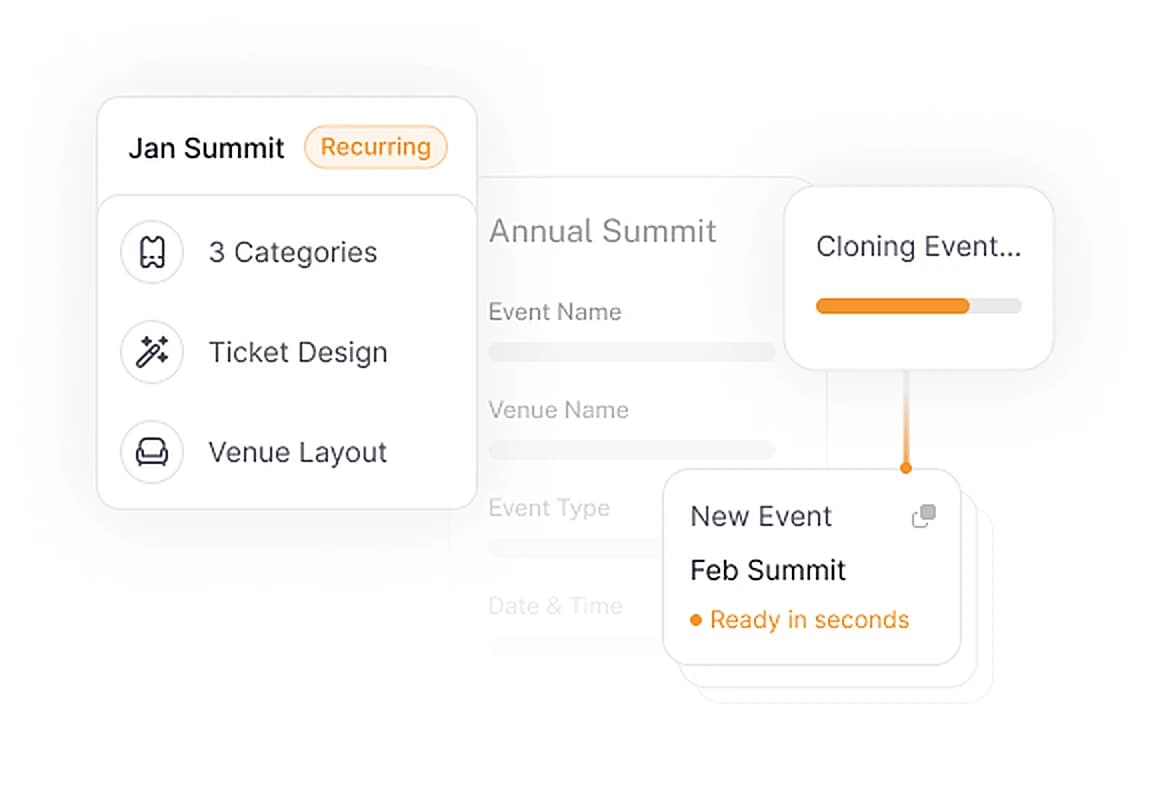Click the Cloning Event progress bar
The width and height of the screenshot is (1152, 798).
918,306
